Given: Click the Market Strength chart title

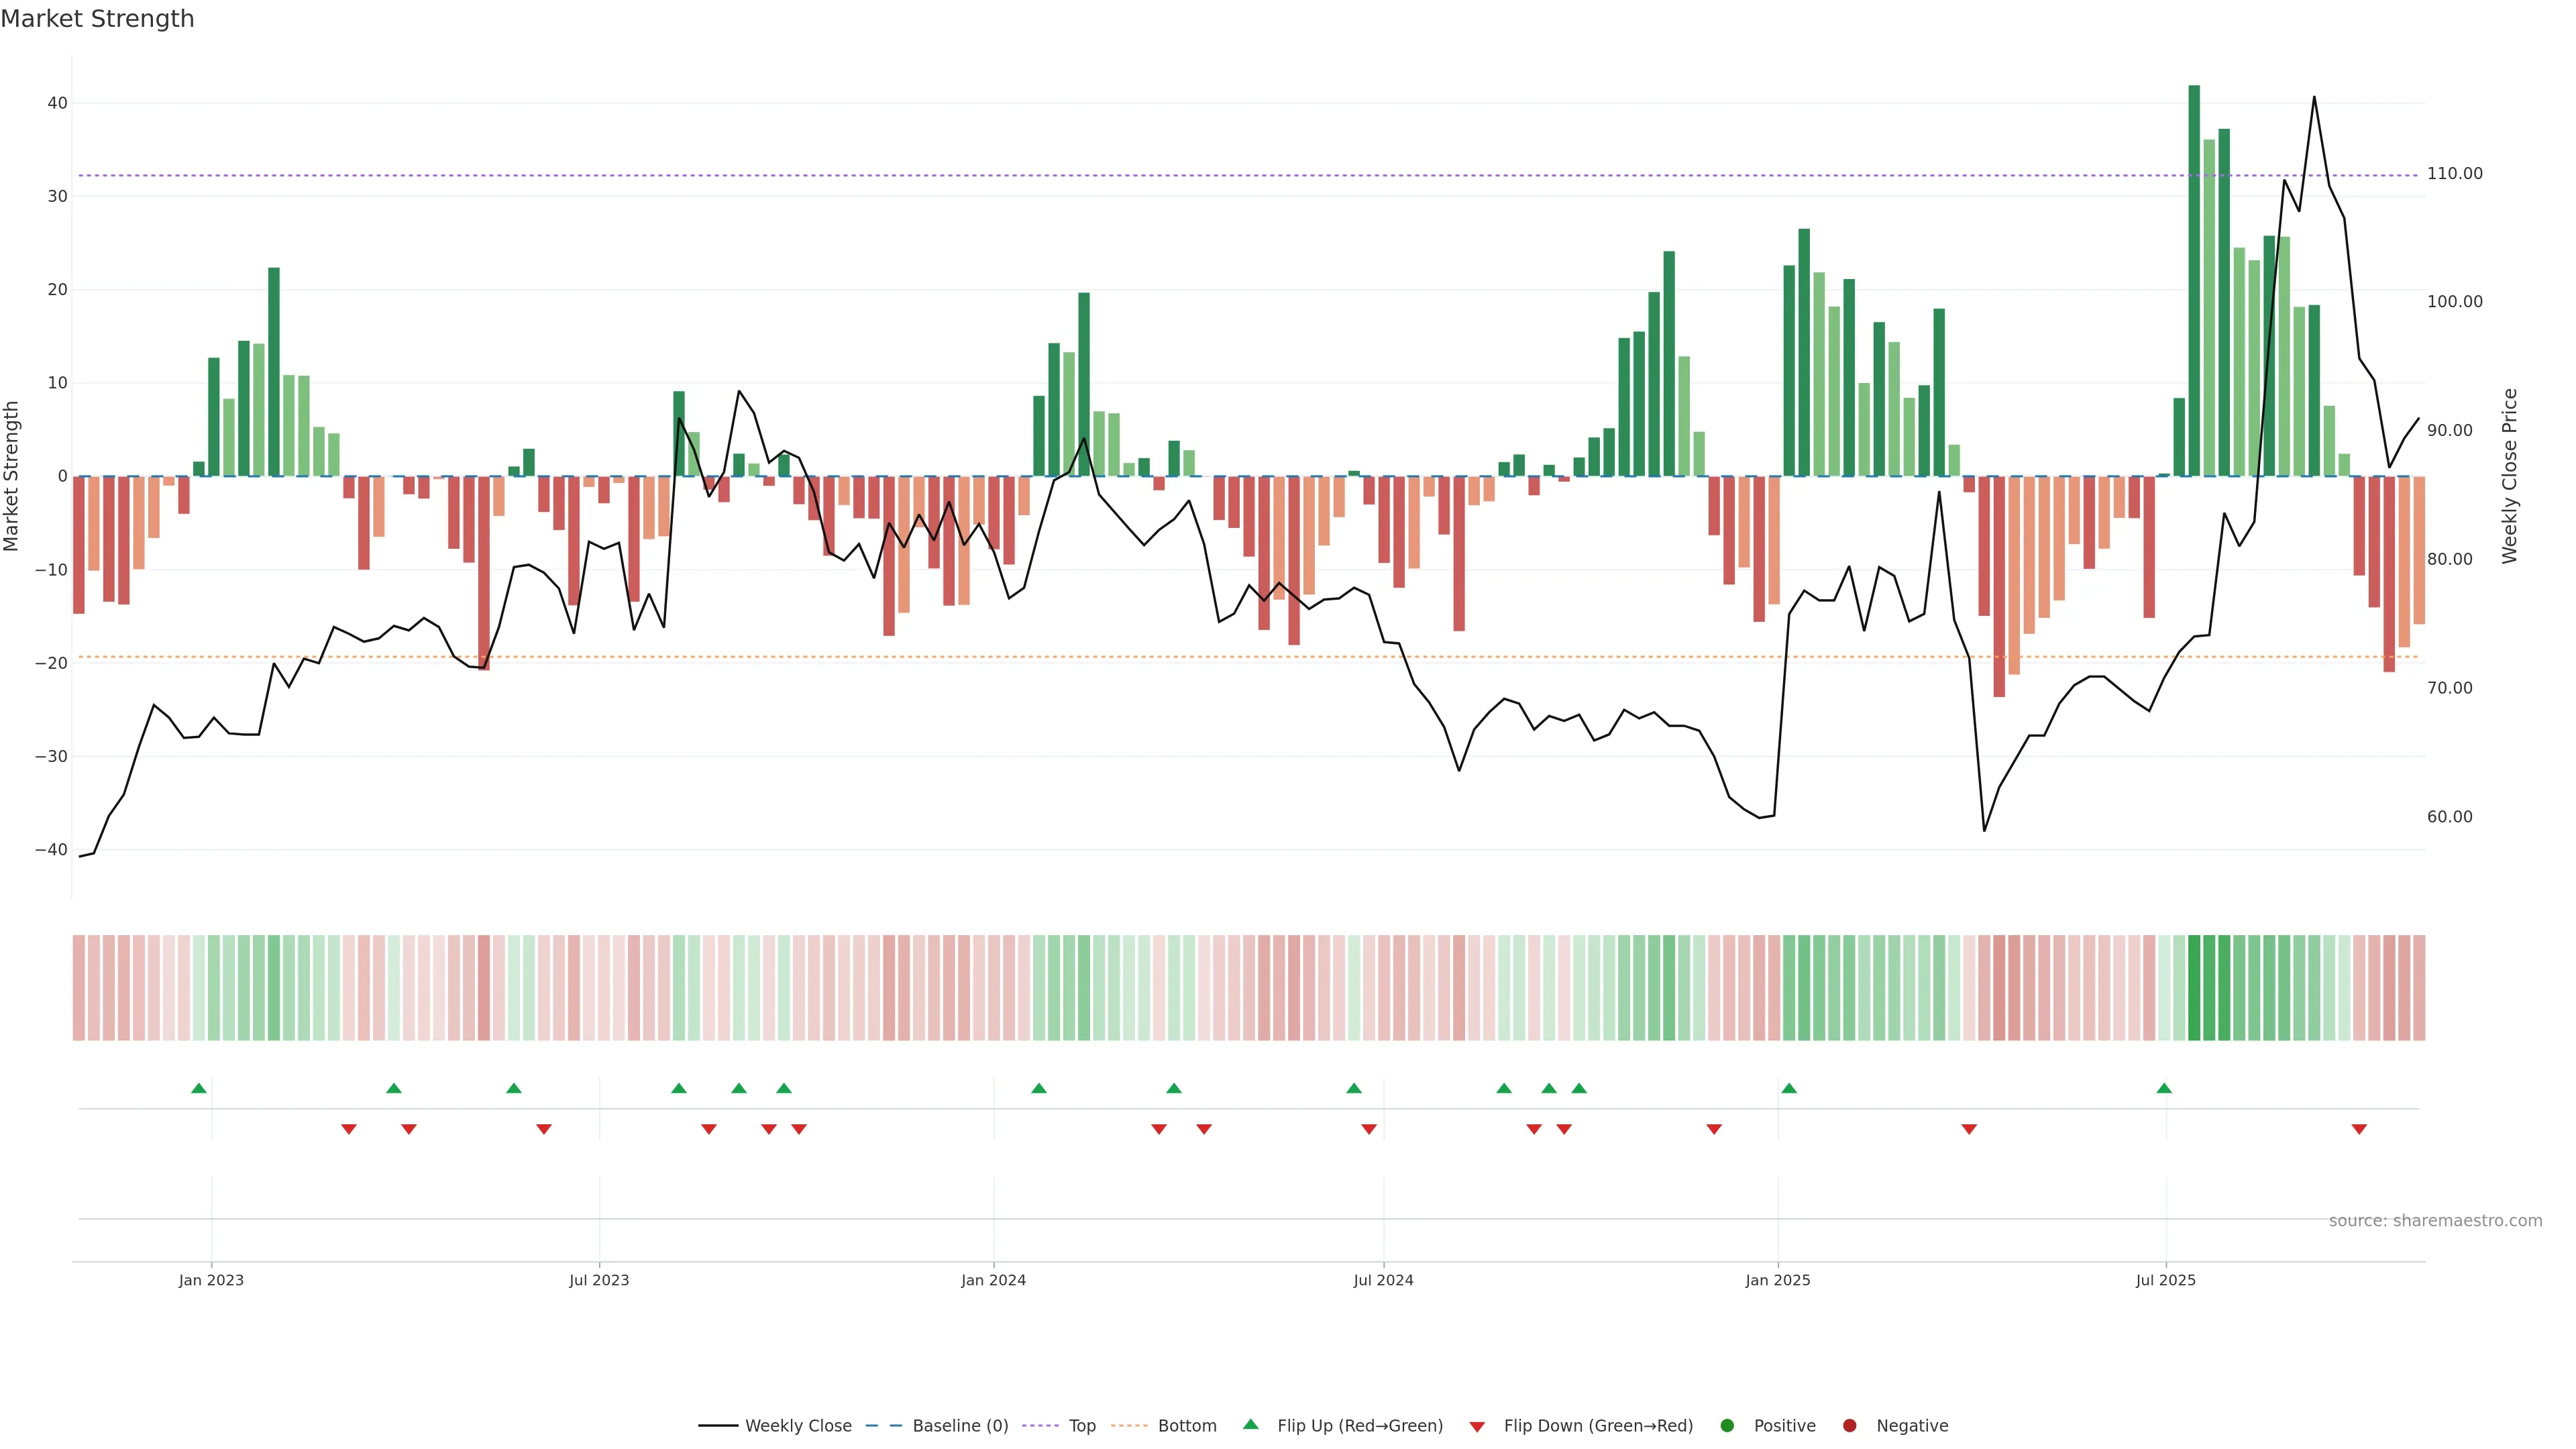Looking at the screenshot, I should tap(97, 19).
